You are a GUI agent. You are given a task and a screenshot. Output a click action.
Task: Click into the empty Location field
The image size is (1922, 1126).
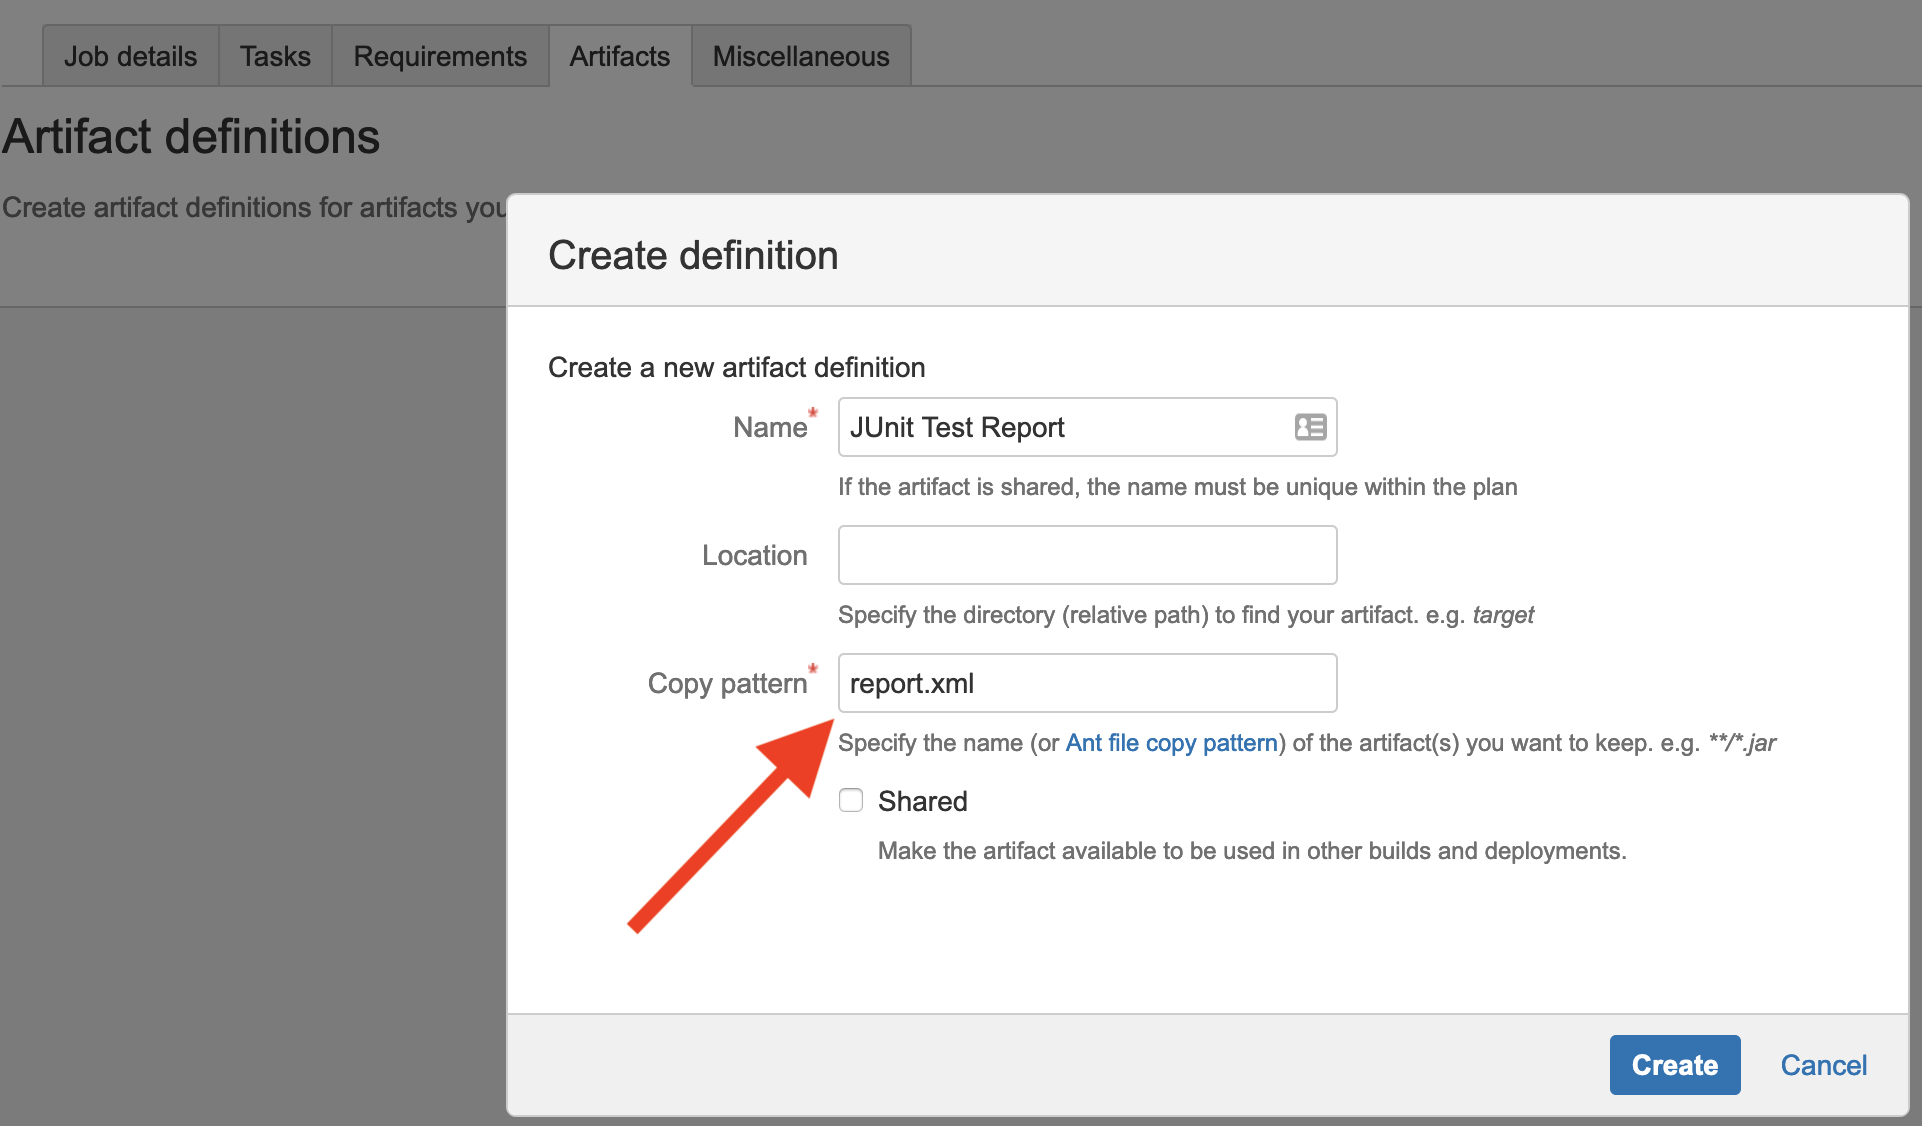(1087, 555)
